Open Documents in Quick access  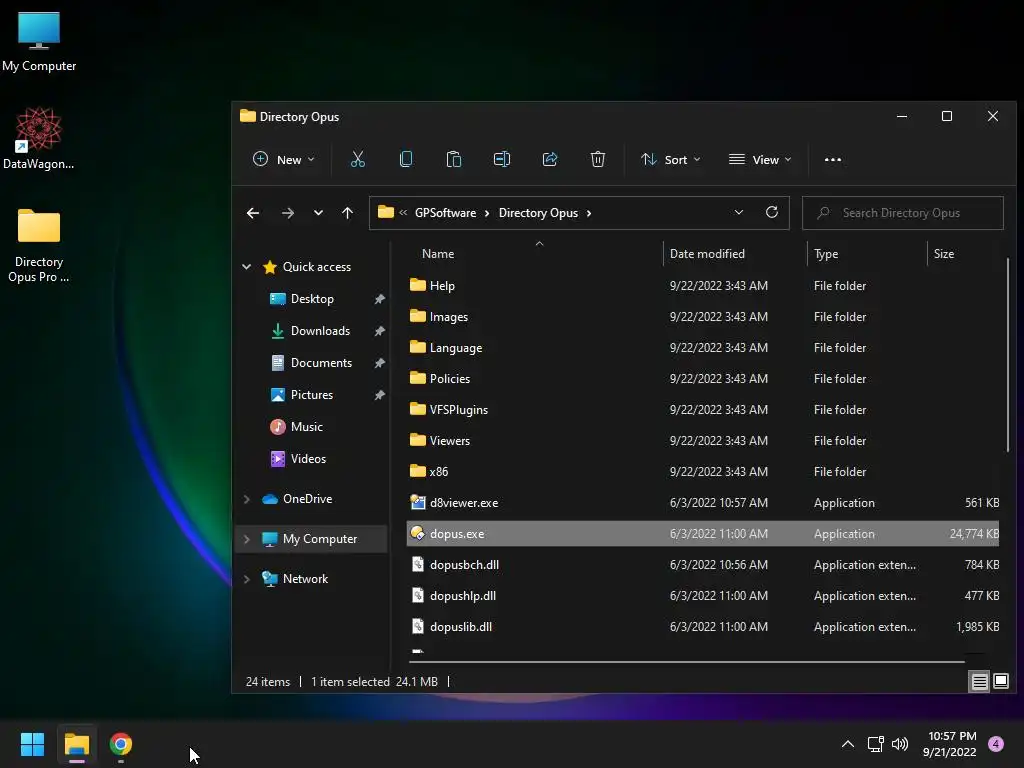[x=321, y=362]
